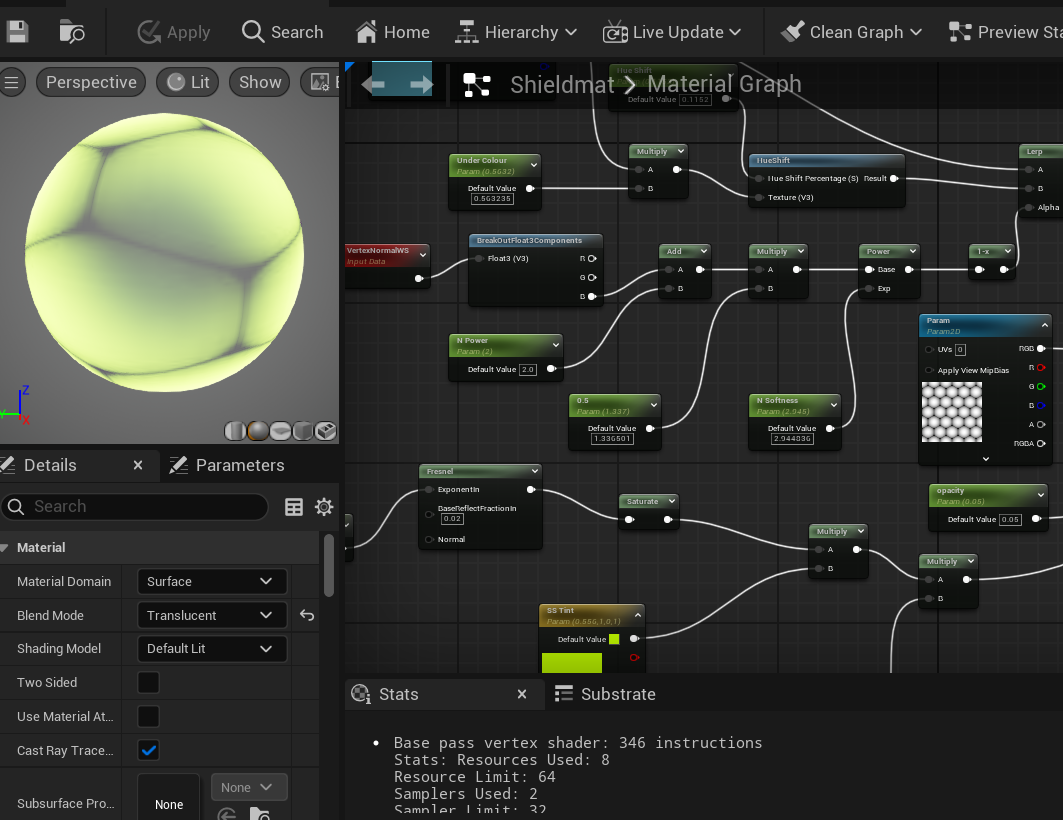This screenshot has width=1063, height=820.
Task: Switch to the Details tab
Action: coord(50,465)
